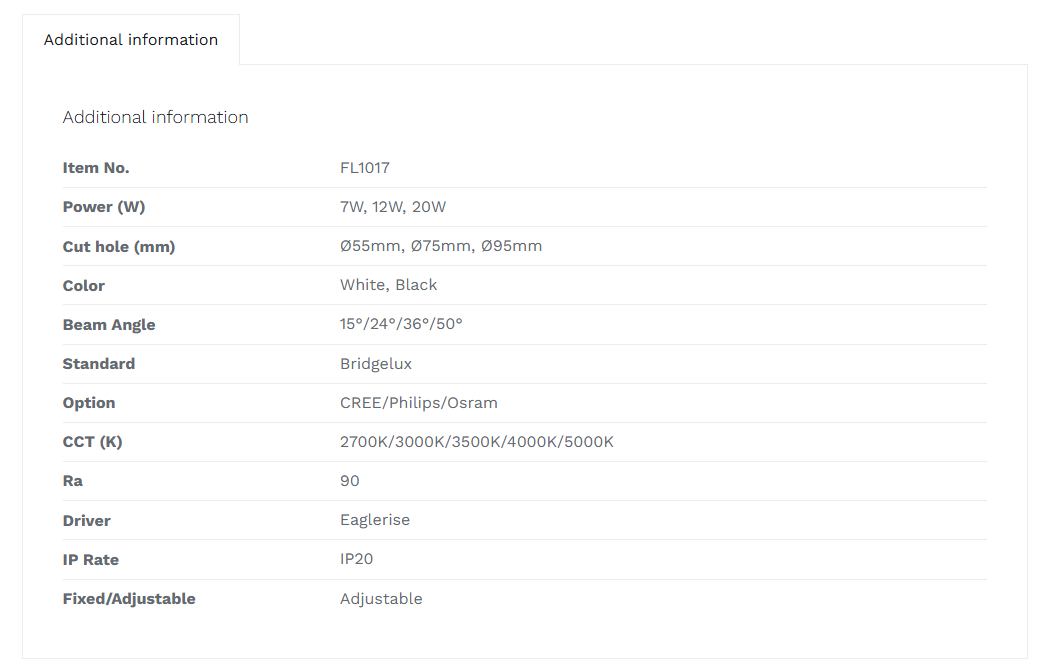1046x672 pixels.
Task: Select the 2700K/3000K/3500K/4000K/5000K value
Action: point(477,442)
